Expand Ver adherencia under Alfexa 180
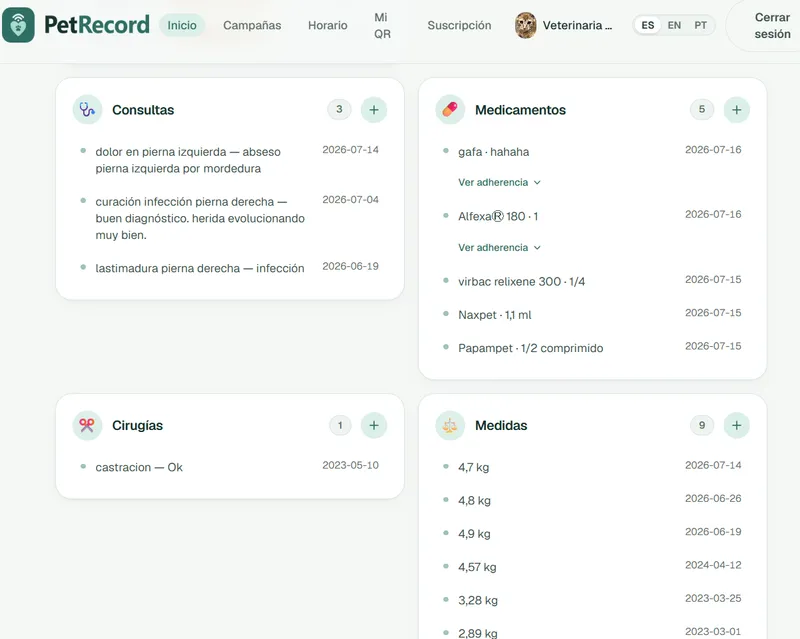The width and height of the screenshot is (800, 639). 499,248
